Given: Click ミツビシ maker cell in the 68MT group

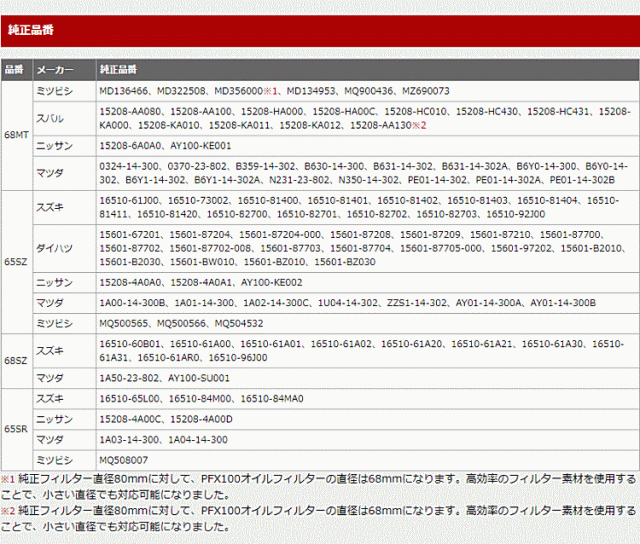Looking at the screenshot, I should [64, 91].
